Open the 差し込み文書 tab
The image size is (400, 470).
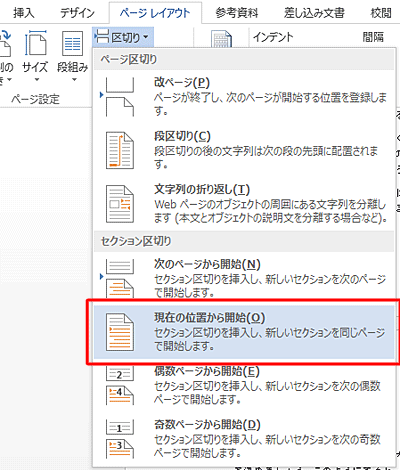point(314,13)
